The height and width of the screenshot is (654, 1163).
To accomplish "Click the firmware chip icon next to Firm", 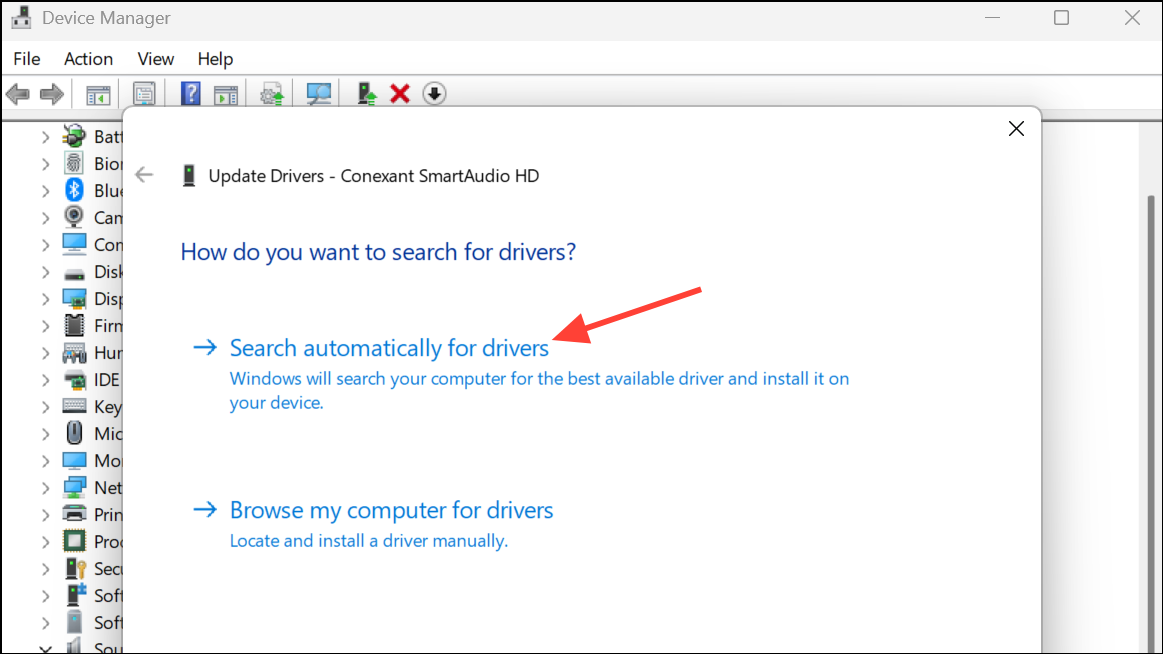I will coord(74,326).
